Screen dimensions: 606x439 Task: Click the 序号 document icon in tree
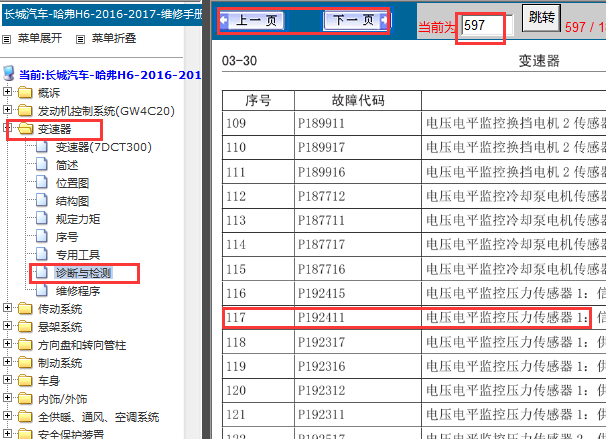click(42, 237)
